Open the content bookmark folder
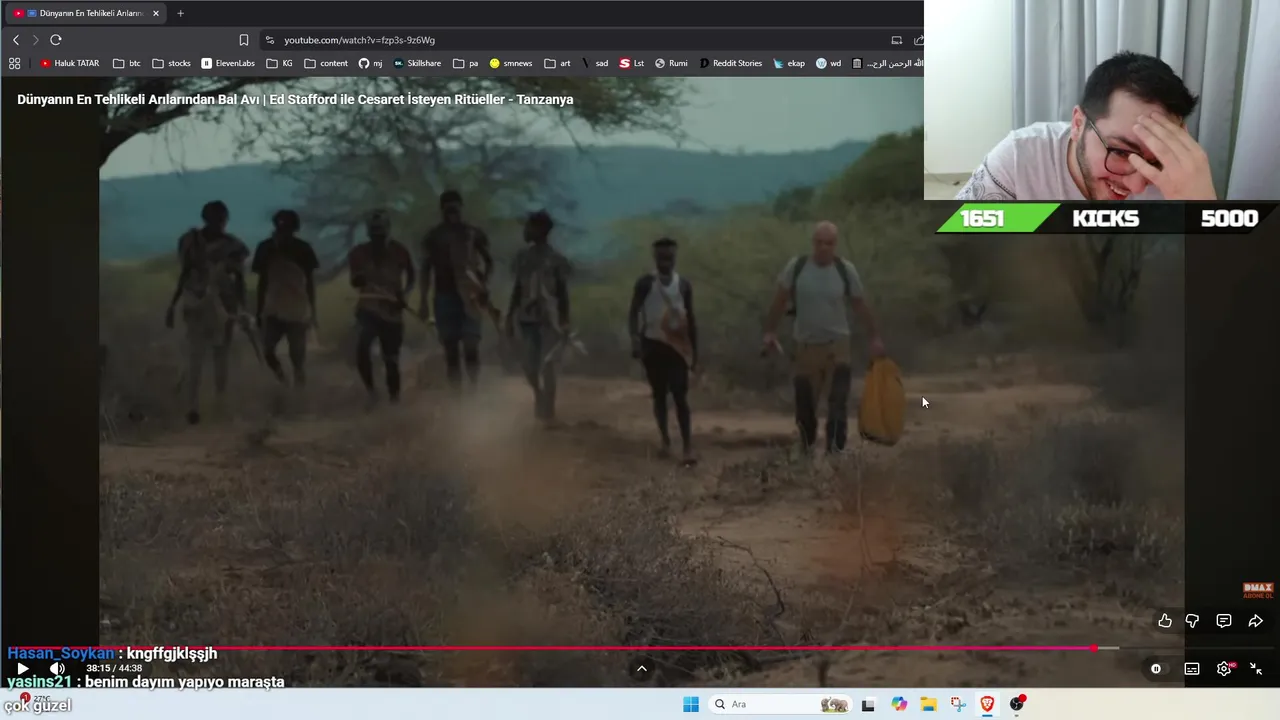This screenshot has height=720, width=1280. (x=326, y=63)
